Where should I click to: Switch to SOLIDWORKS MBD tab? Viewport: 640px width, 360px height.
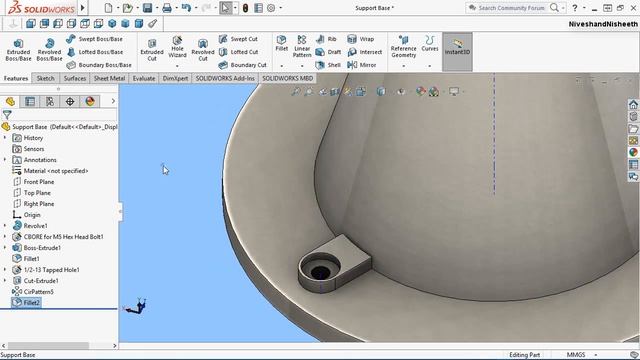point(287,78)
